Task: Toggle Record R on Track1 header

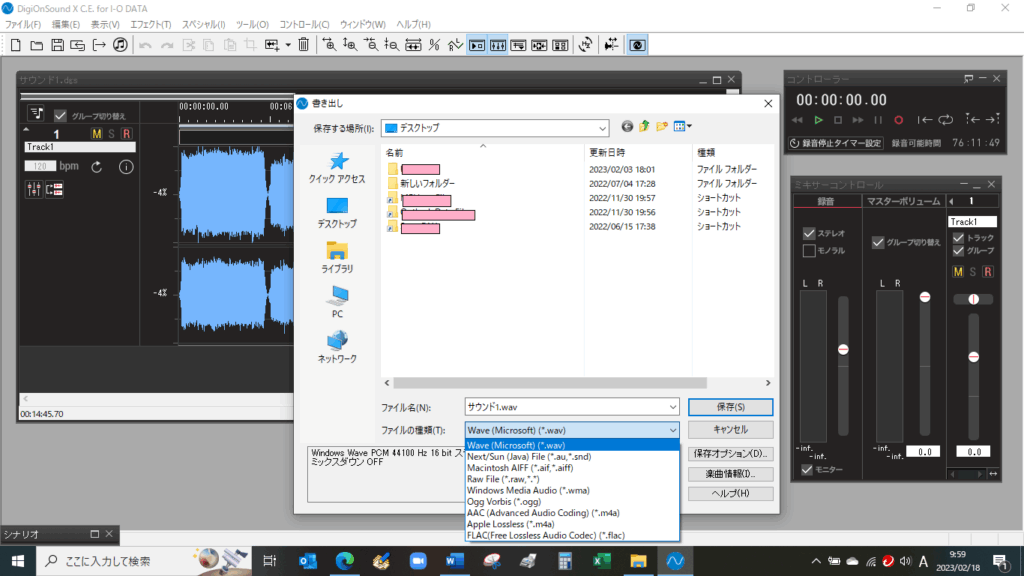Action: click(126, 134)
